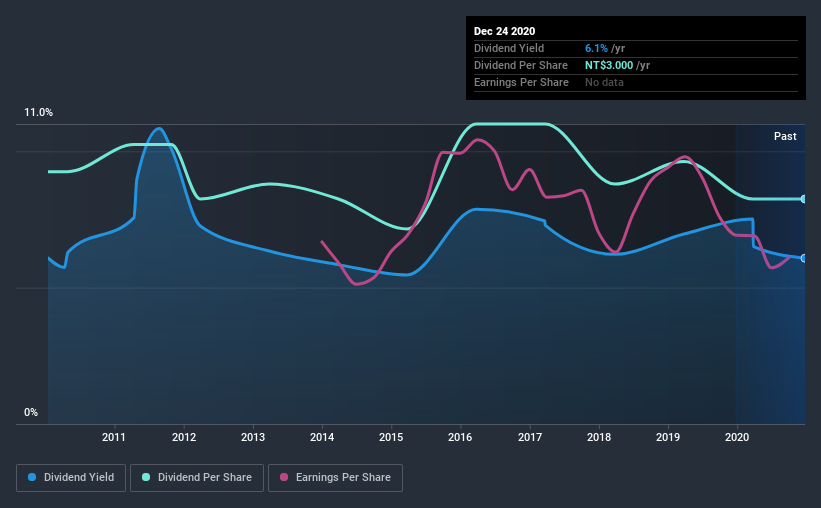Click the 2019 x-axis label

(668, 437)
